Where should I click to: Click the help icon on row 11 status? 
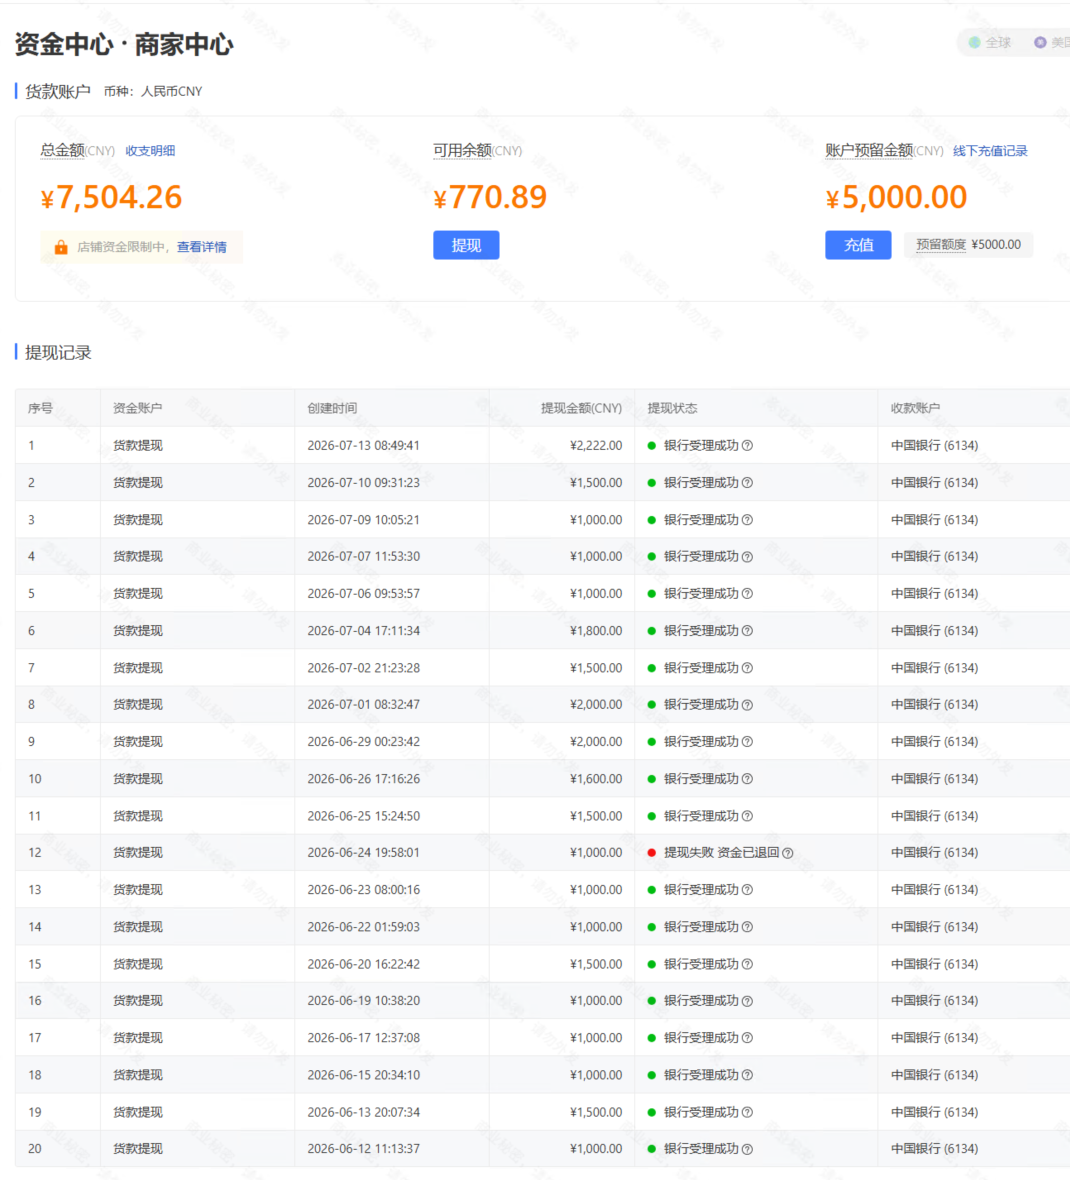point(747,817)
